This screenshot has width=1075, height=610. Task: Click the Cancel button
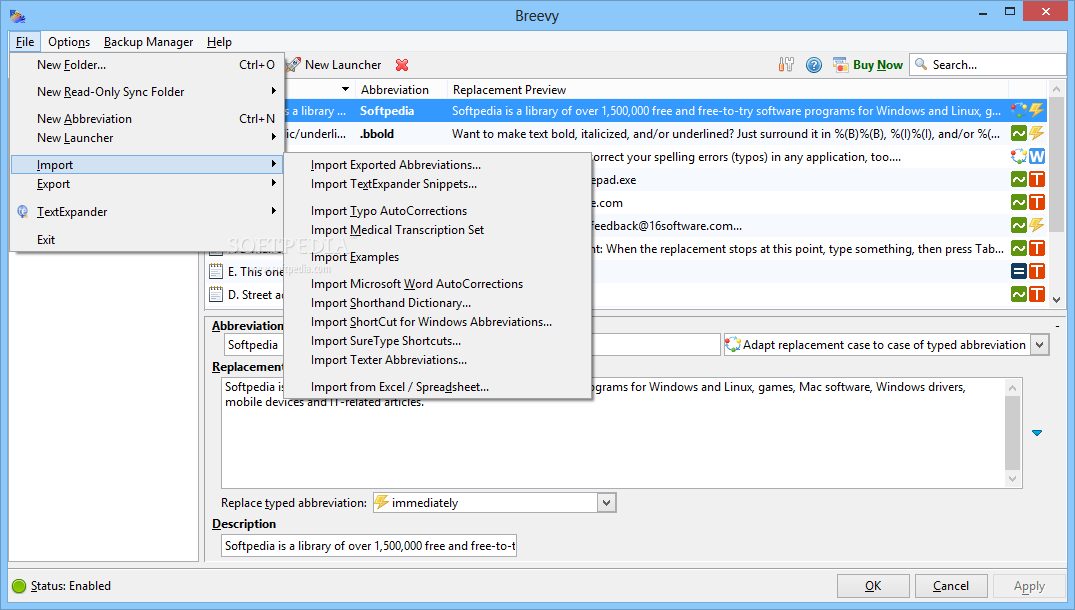coord(951,586)
